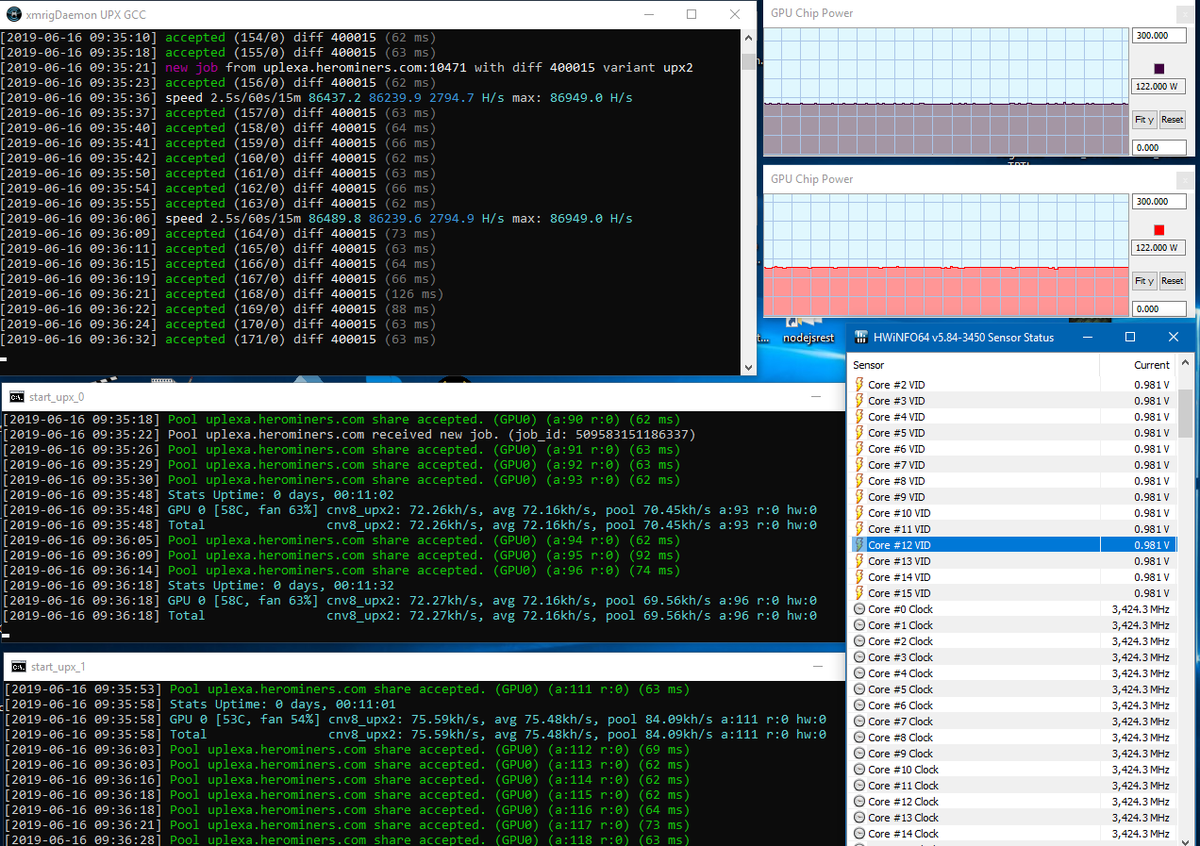This screenshot has height=846, width=1200.
Task: Click the clock icon beside Core #9 Clock
Action: pyautogui.click(x=860, y=753)
